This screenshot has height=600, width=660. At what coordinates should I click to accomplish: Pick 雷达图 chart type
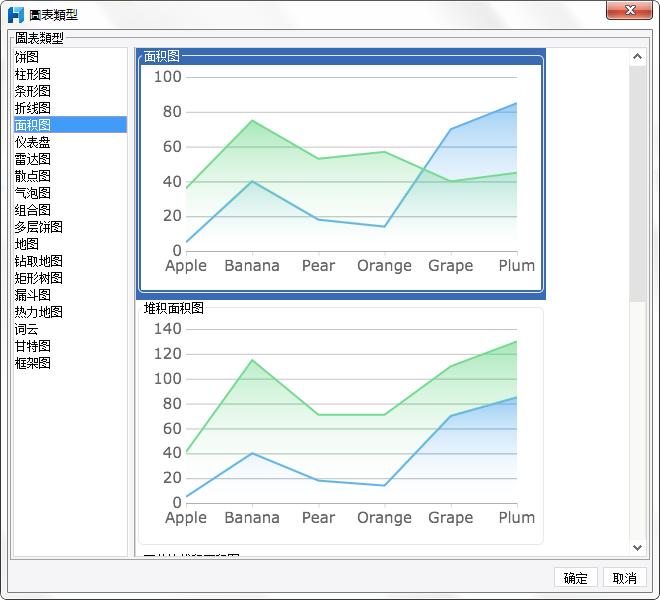[x=70, y=159]
